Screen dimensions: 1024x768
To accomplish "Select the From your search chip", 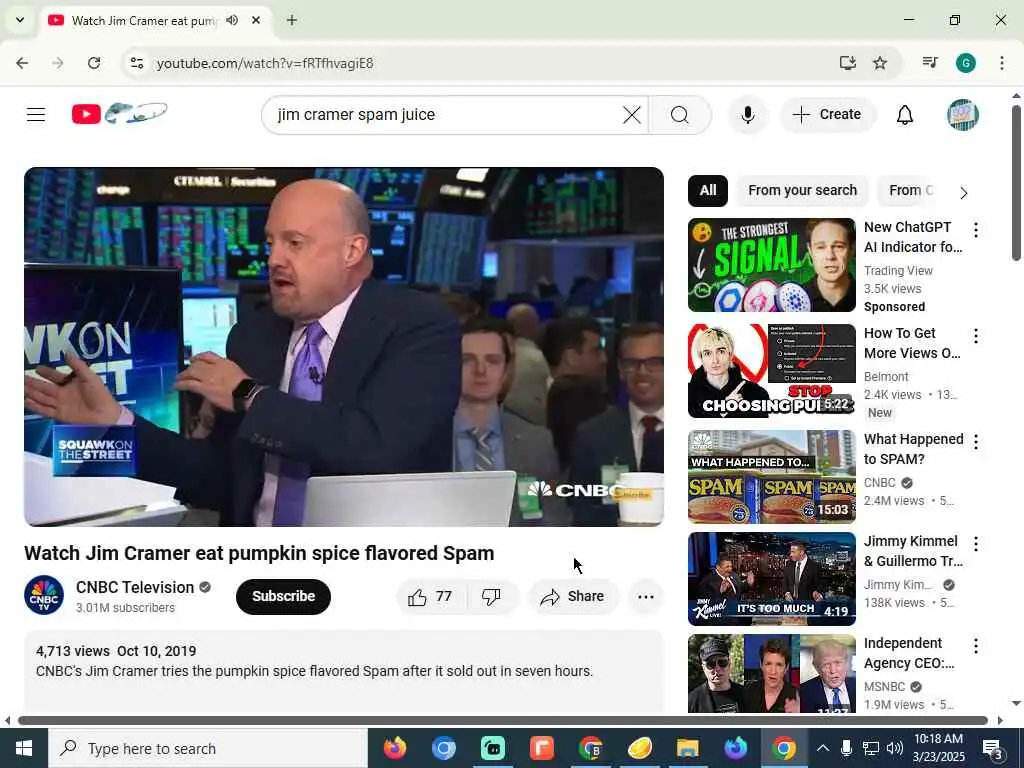I will tap(802, 190).
